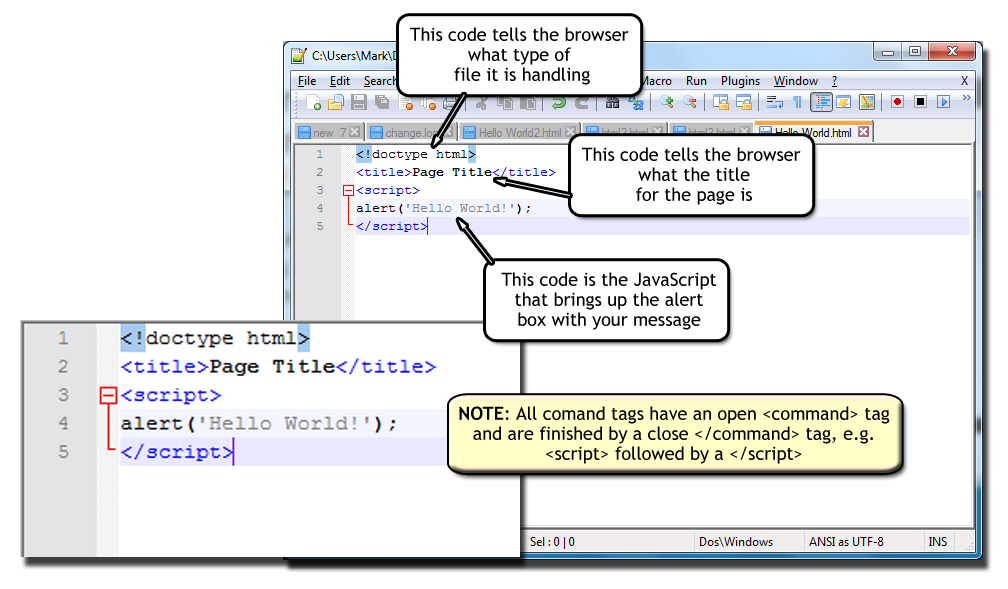Expand the toolbar overflow chevron
The image size is (1008, 589).
coord(967,98)
